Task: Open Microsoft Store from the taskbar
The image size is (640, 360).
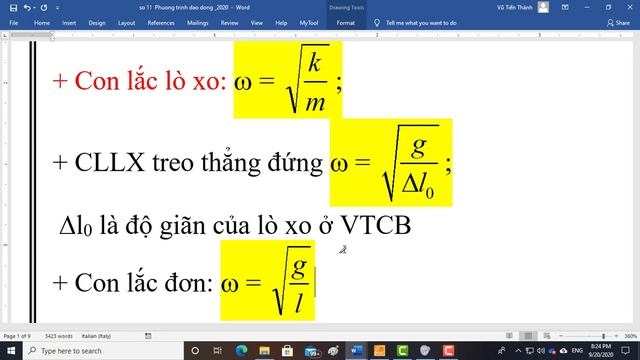Action: tap(287, 351)
